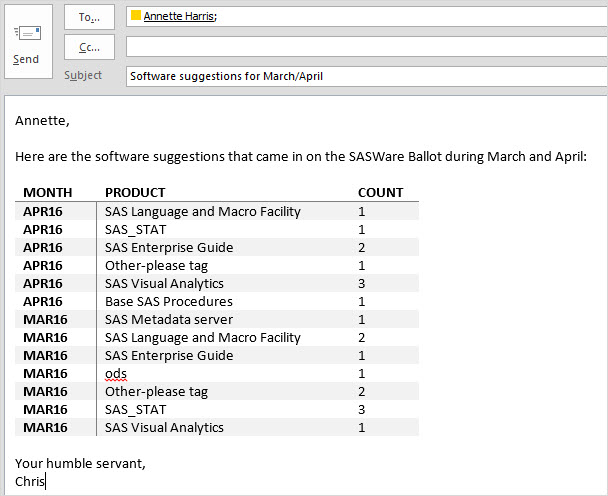Image resolution: width=608 pixels, height=496 pixels.
Task: Click the greeting line Annette,
Action: (x=42, y=121)
